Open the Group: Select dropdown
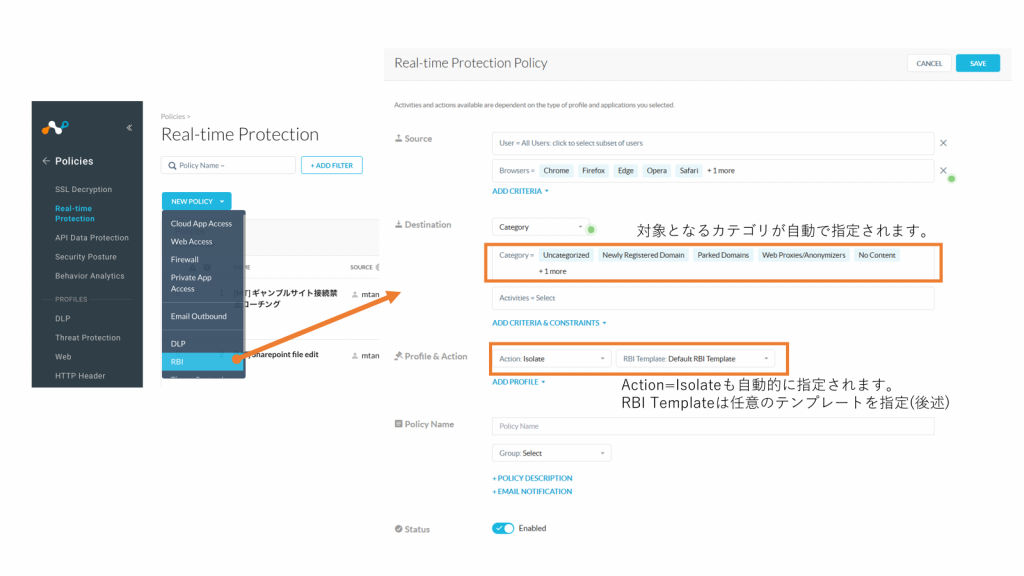The width and height of the screenshot is (1024, 576). [x=551, y=453]
